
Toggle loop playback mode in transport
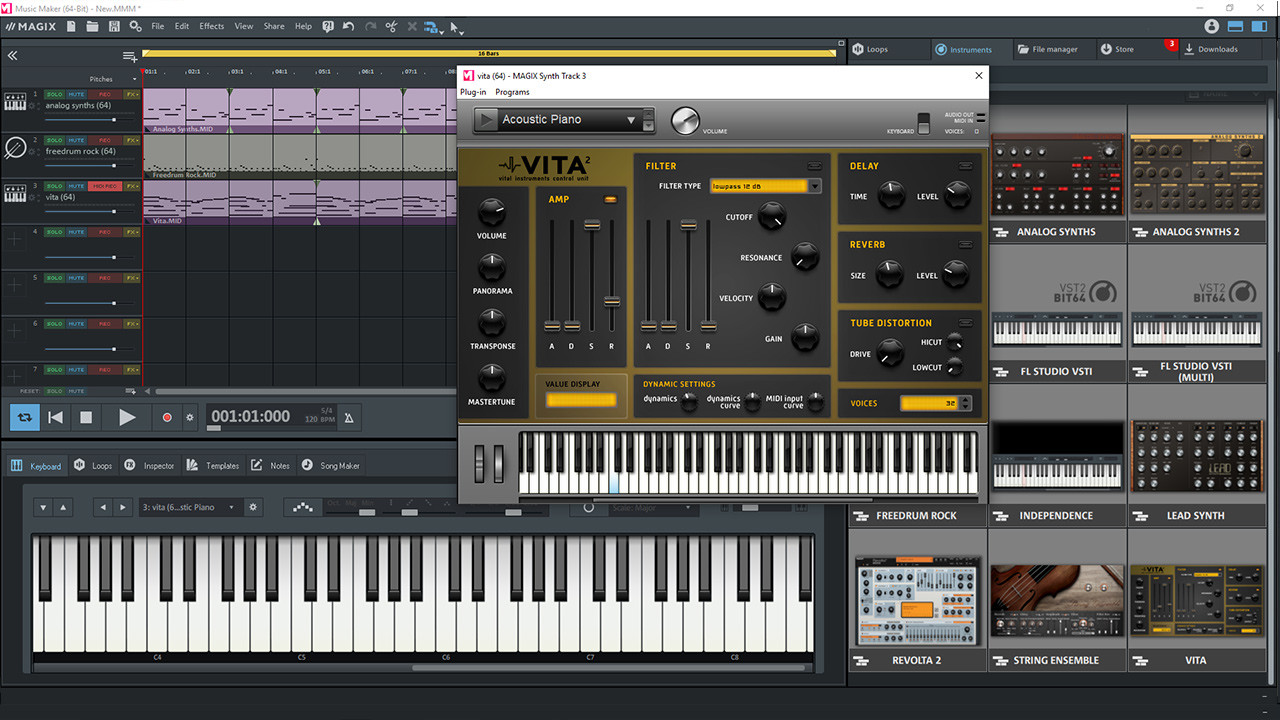click(x=23, y=417)
